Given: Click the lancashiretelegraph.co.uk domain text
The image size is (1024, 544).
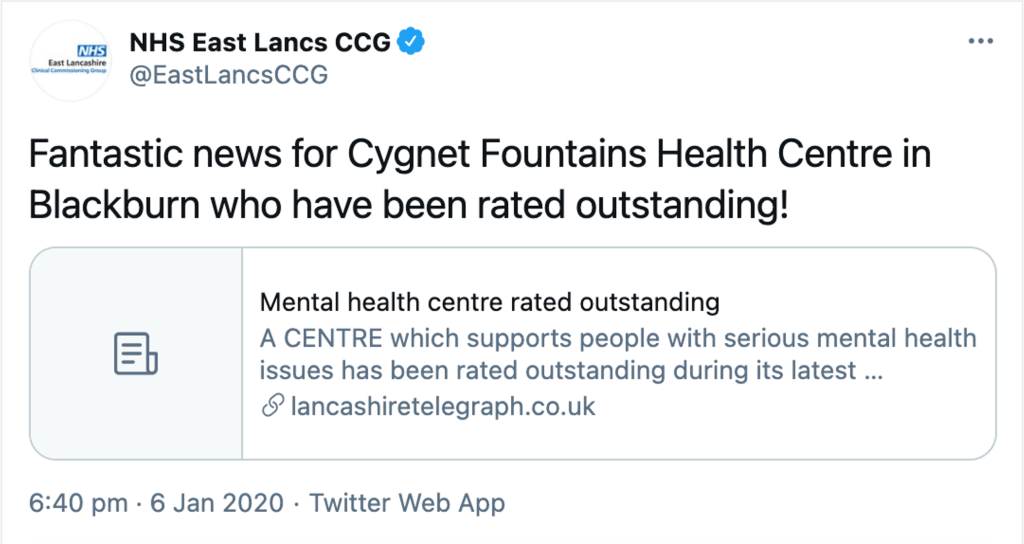Looking at the screenshot, I should (x=442, y=407).
